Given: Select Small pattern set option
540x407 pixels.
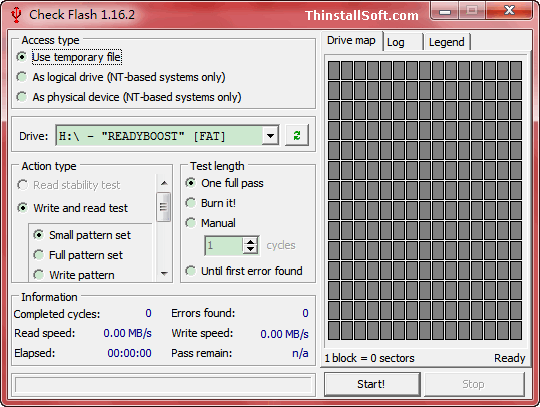Looking at the screenshot, I should 82,235.
